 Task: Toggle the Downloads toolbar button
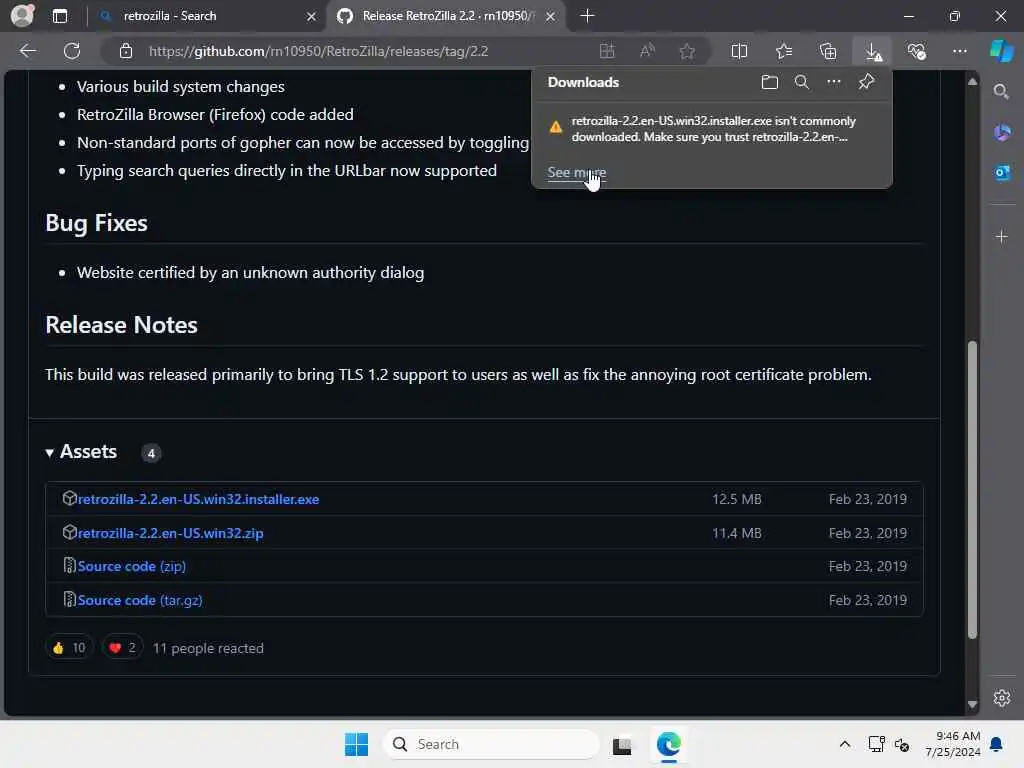[x=873, y=51]
